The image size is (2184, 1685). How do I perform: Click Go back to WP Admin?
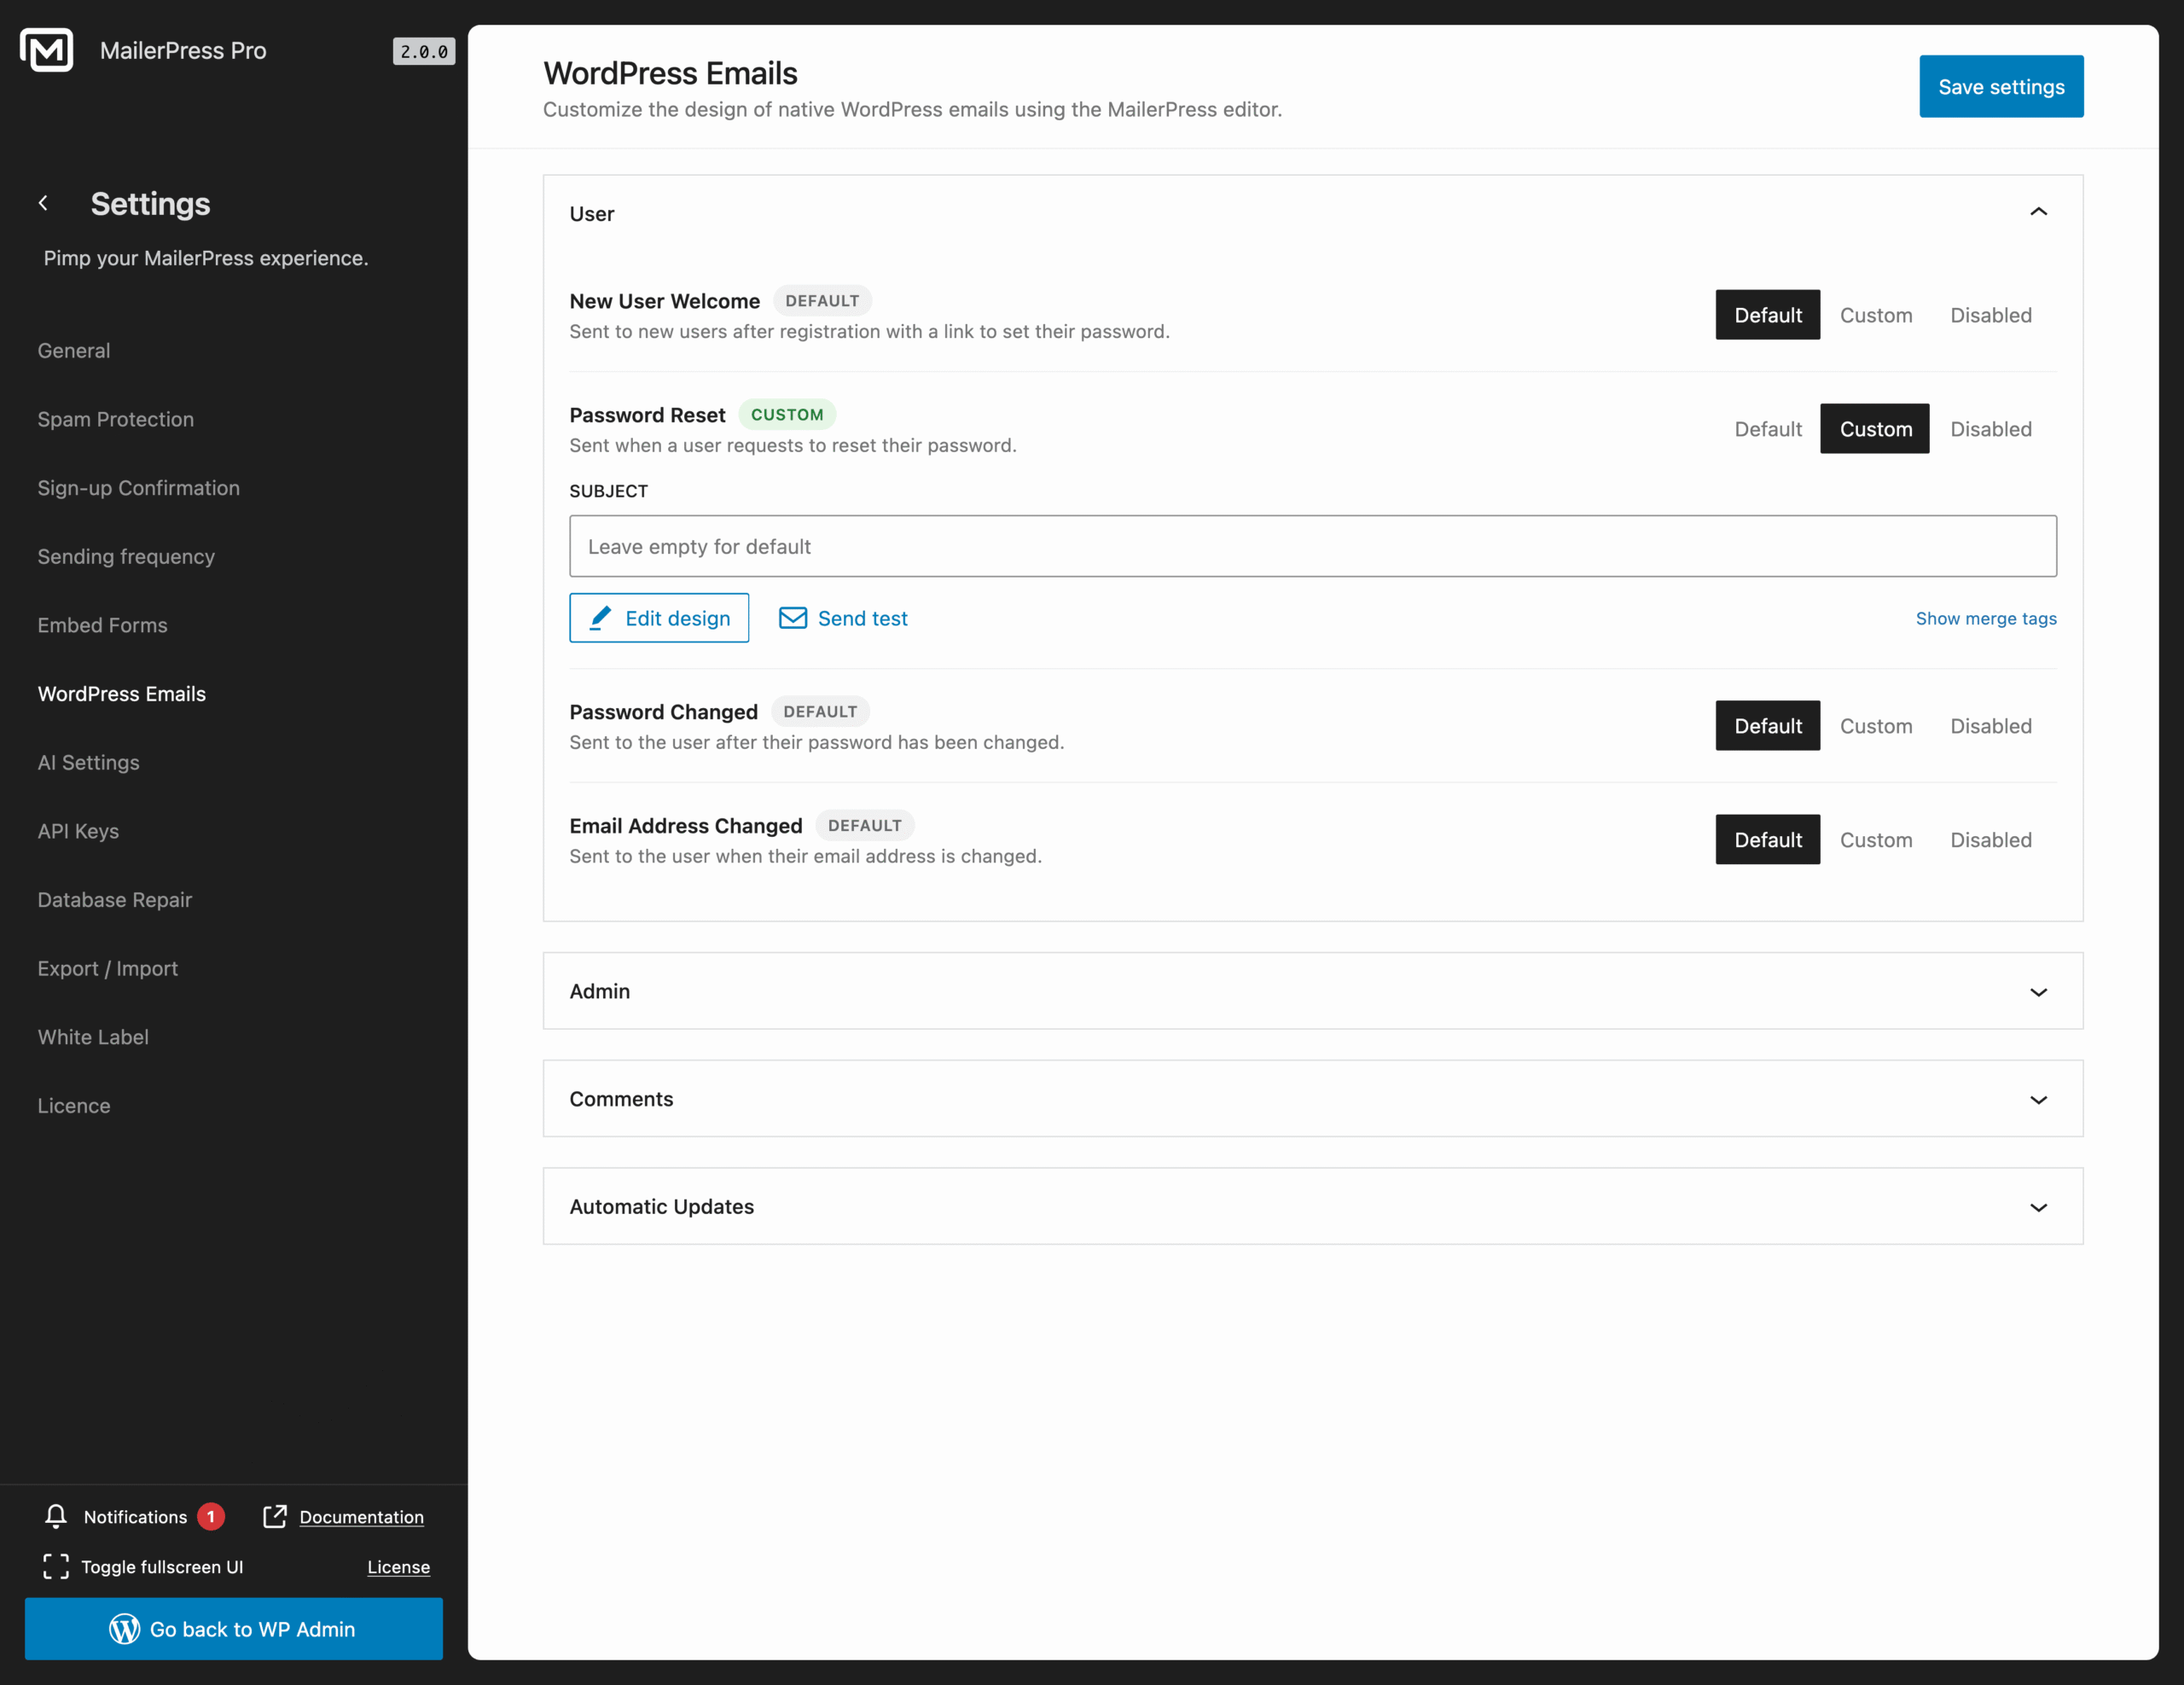pyautogui.click(x=234, y=1629)
